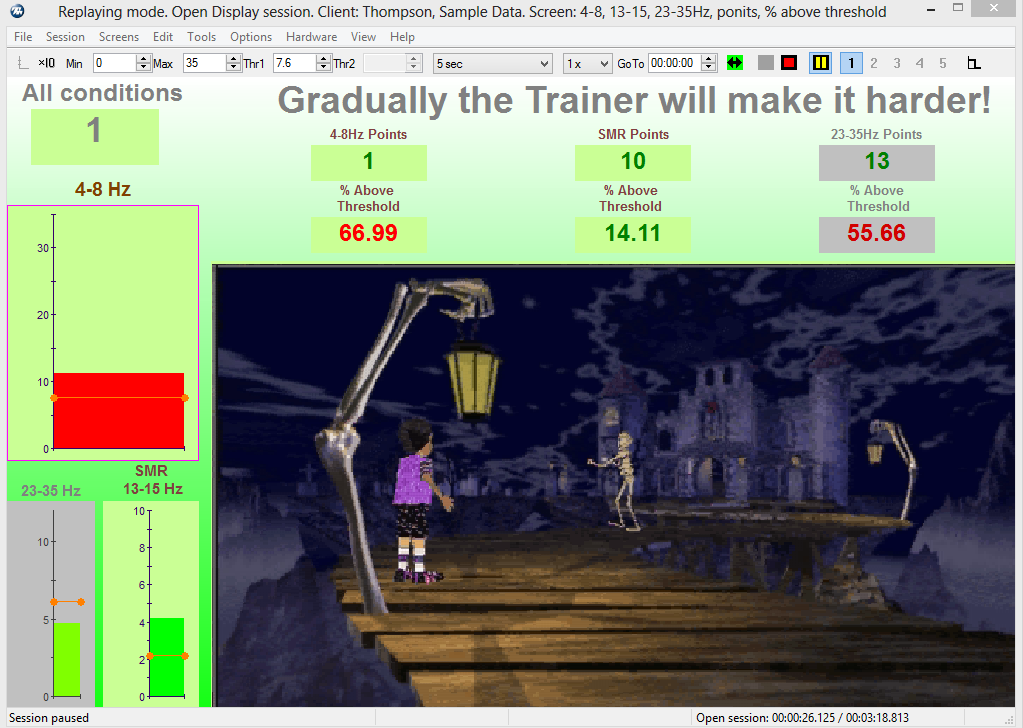
Task: Switch to screen 2
Action: tap(874, 63)
